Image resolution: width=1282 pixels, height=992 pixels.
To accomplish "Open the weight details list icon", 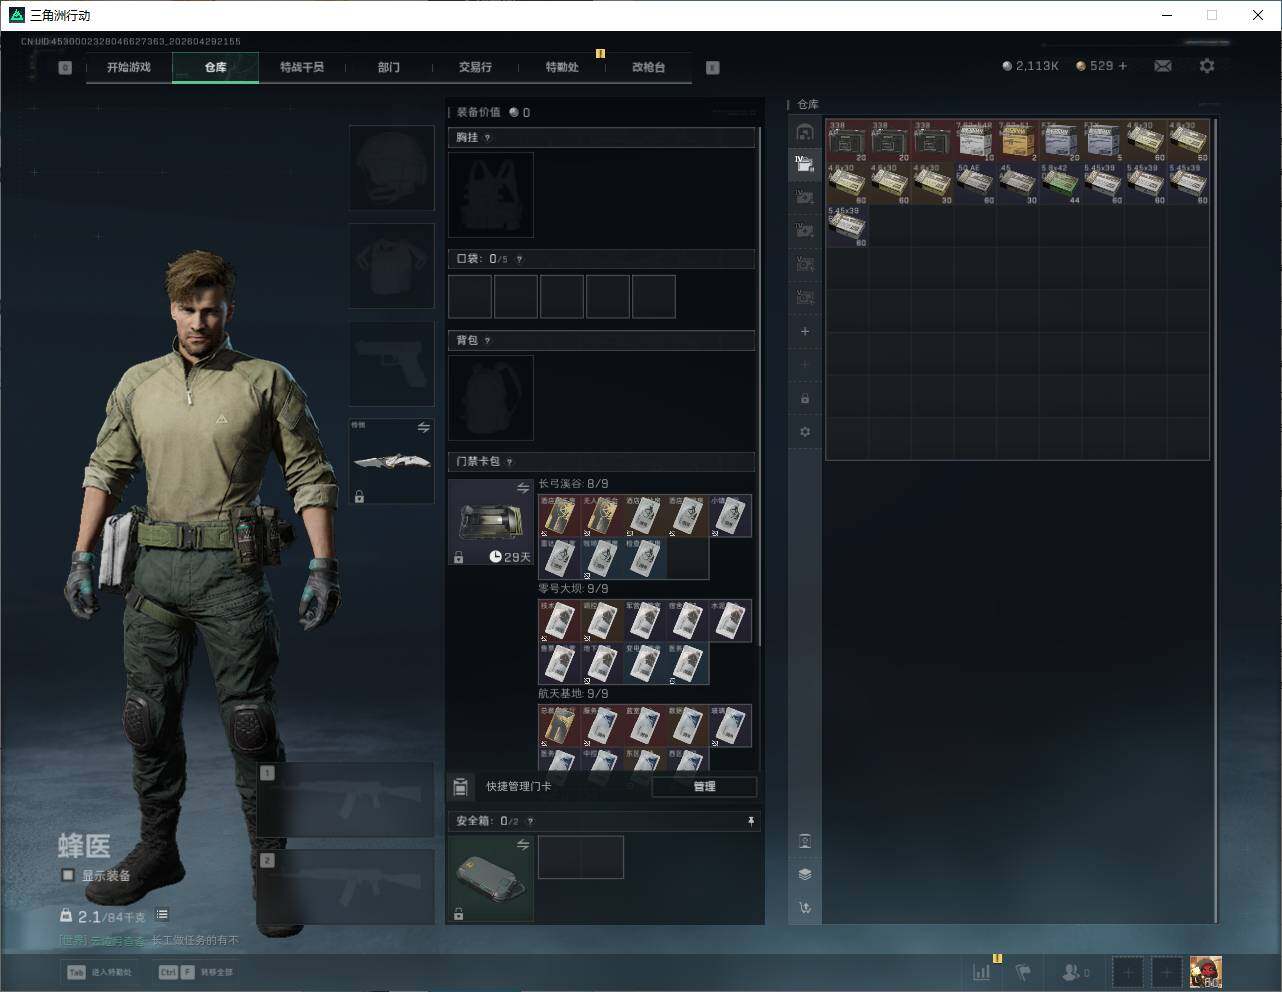I will 162,915.
